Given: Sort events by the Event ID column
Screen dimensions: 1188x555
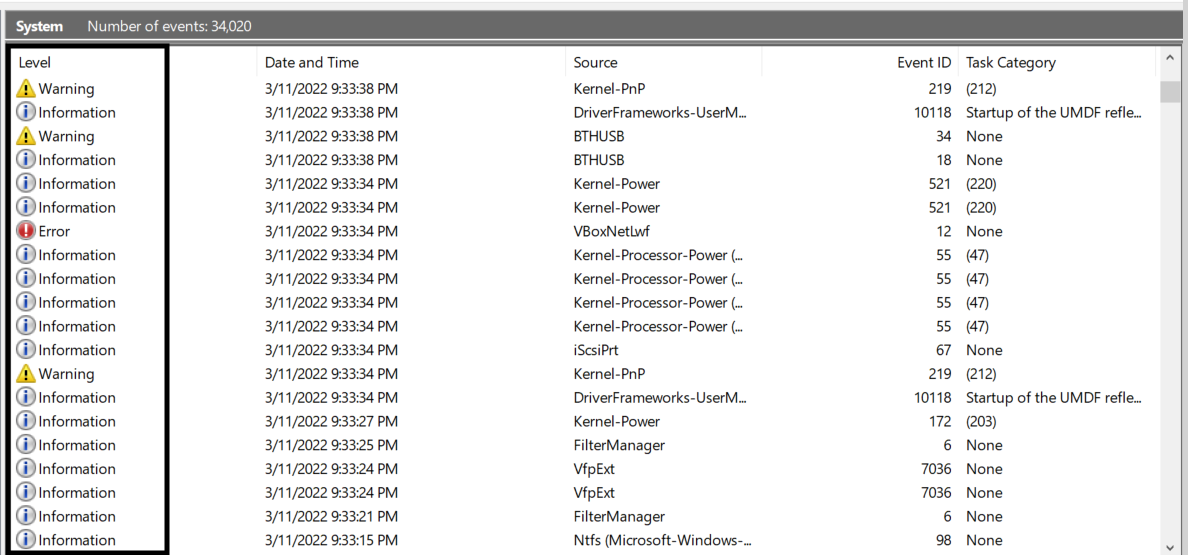Looking at the screenshot, I should tap(923, 62).
